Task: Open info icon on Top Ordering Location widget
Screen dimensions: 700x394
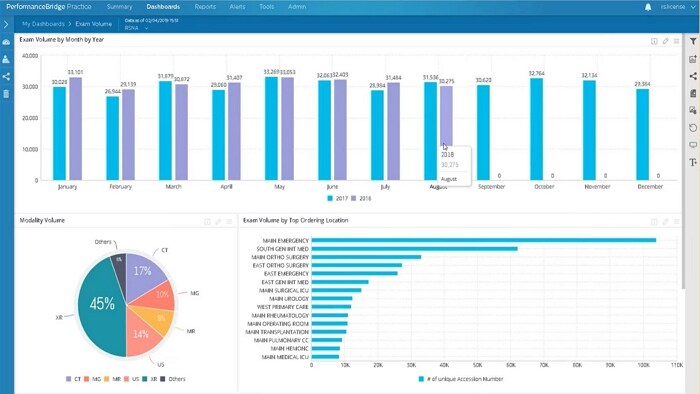Action: tap(654, 221)
